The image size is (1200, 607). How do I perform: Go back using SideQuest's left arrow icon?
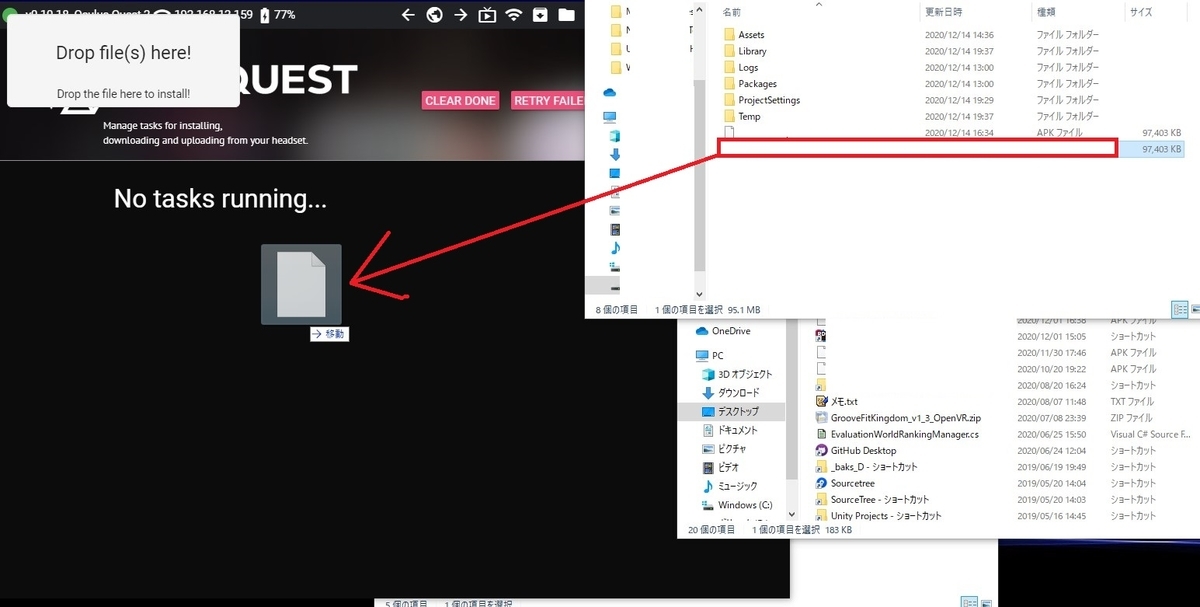(408, 15)
